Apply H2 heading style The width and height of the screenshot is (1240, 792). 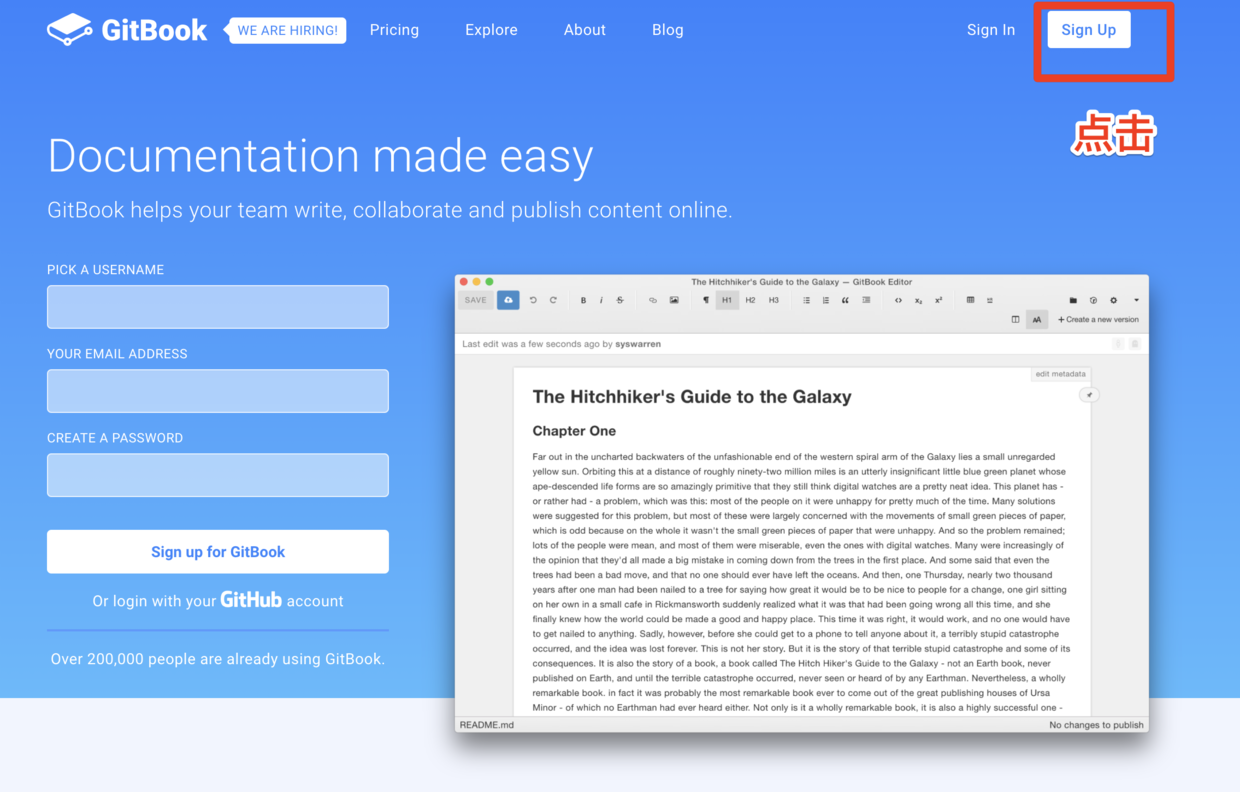pyautogui.click(x=750, y=300)
